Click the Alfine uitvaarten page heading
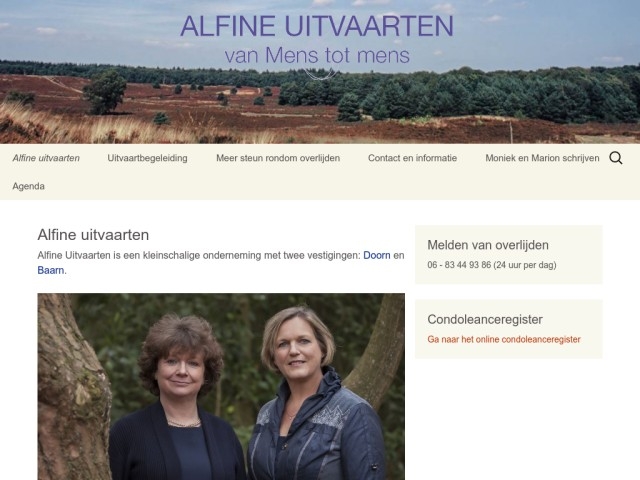 pyautogui.click(x=93, y=235)
